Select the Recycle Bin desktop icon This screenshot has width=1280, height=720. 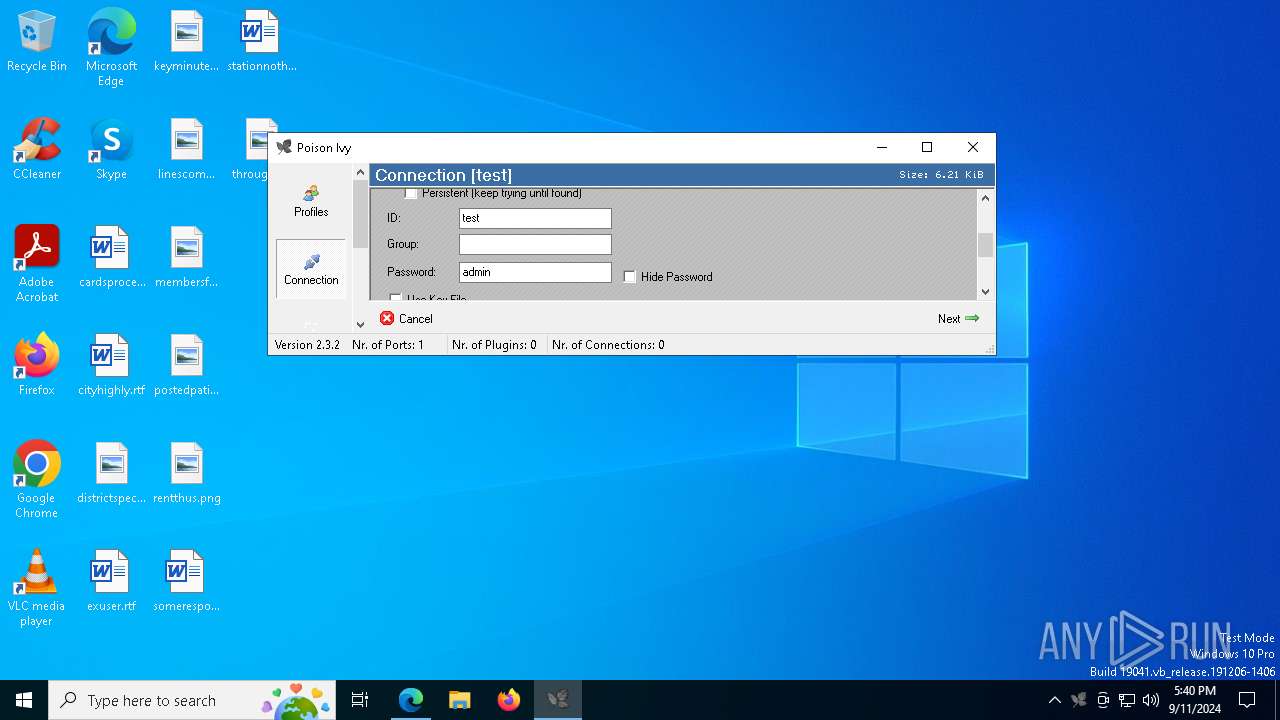point(37,41)
